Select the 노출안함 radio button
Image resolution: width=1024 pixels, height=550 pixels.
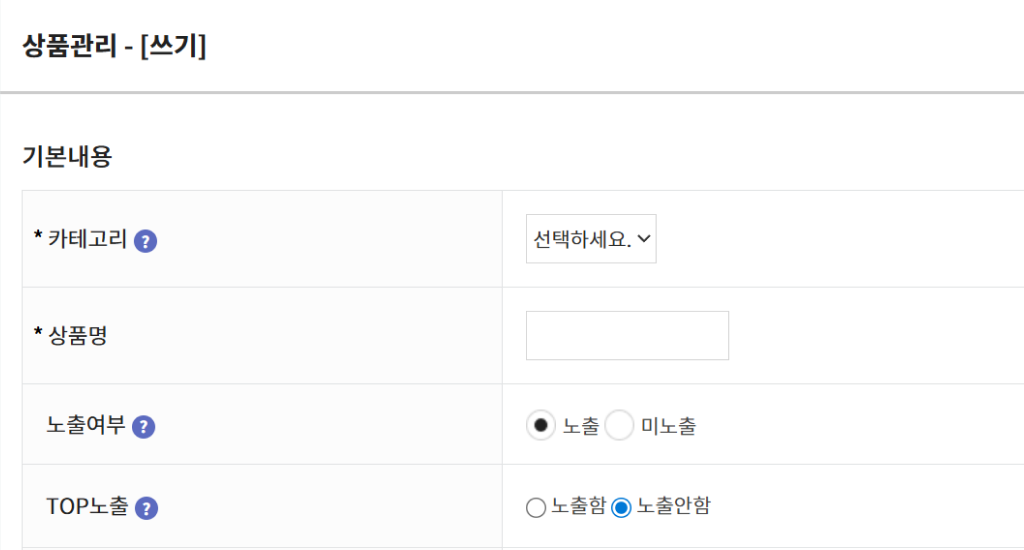point(621,508)
